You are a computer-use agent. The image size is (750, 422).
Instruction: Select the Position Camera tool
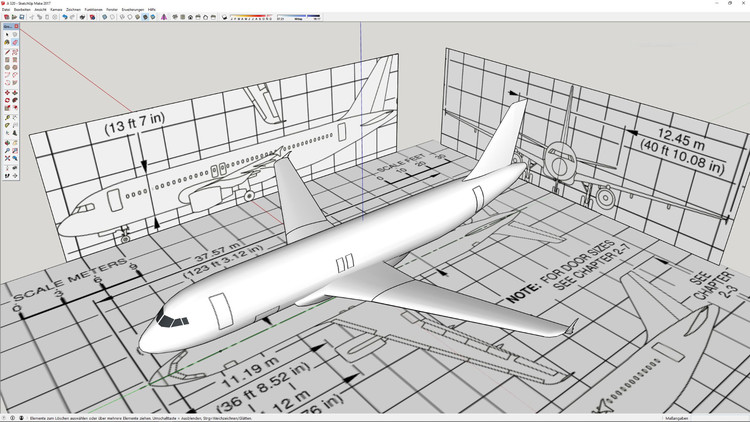7,167
